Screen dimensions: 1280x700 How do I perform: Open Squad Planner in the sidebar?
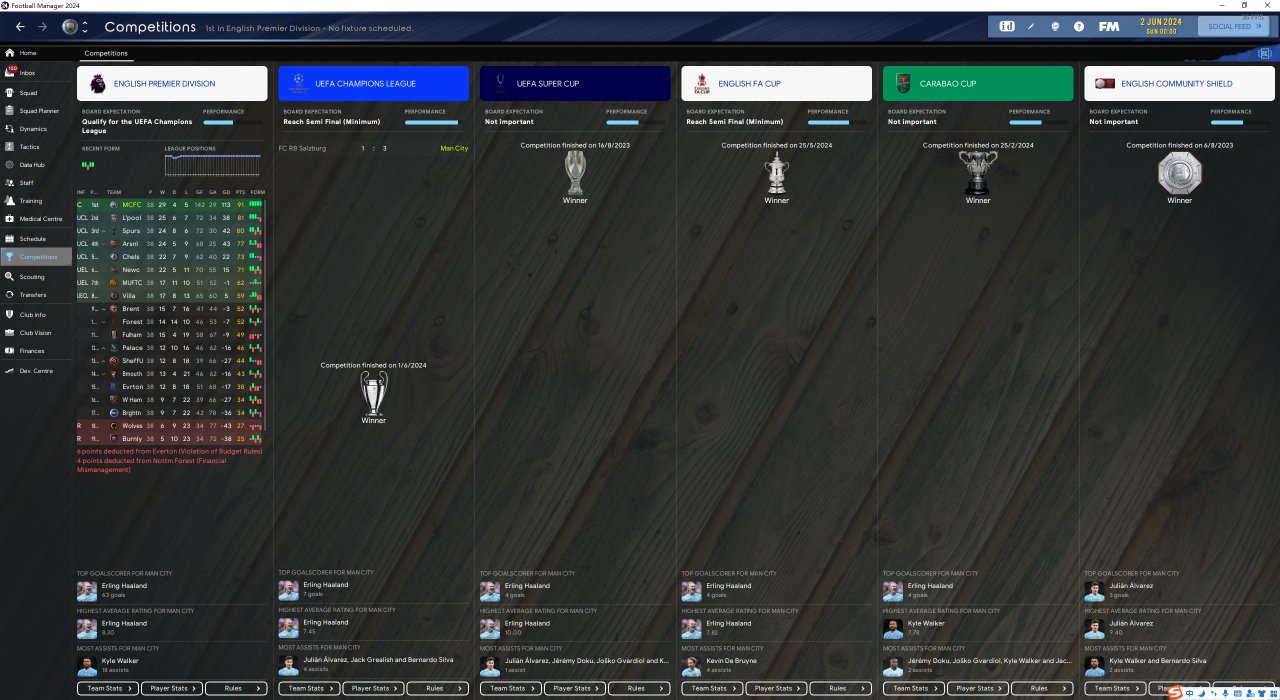coord(37,111)
